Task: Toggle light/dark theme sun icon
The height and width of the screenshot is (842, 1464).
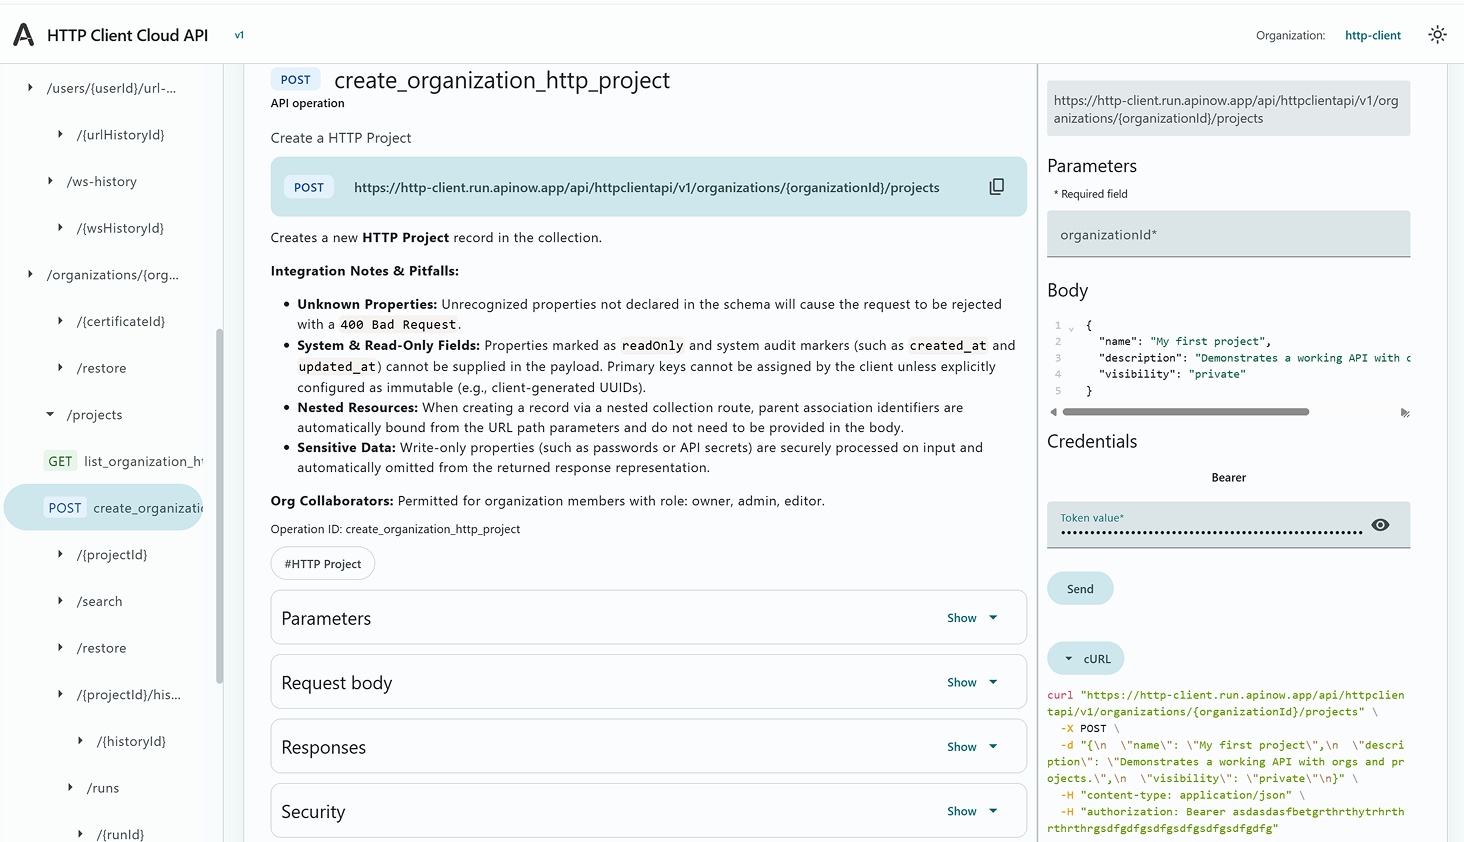Action: click(x=1437, y=35)
